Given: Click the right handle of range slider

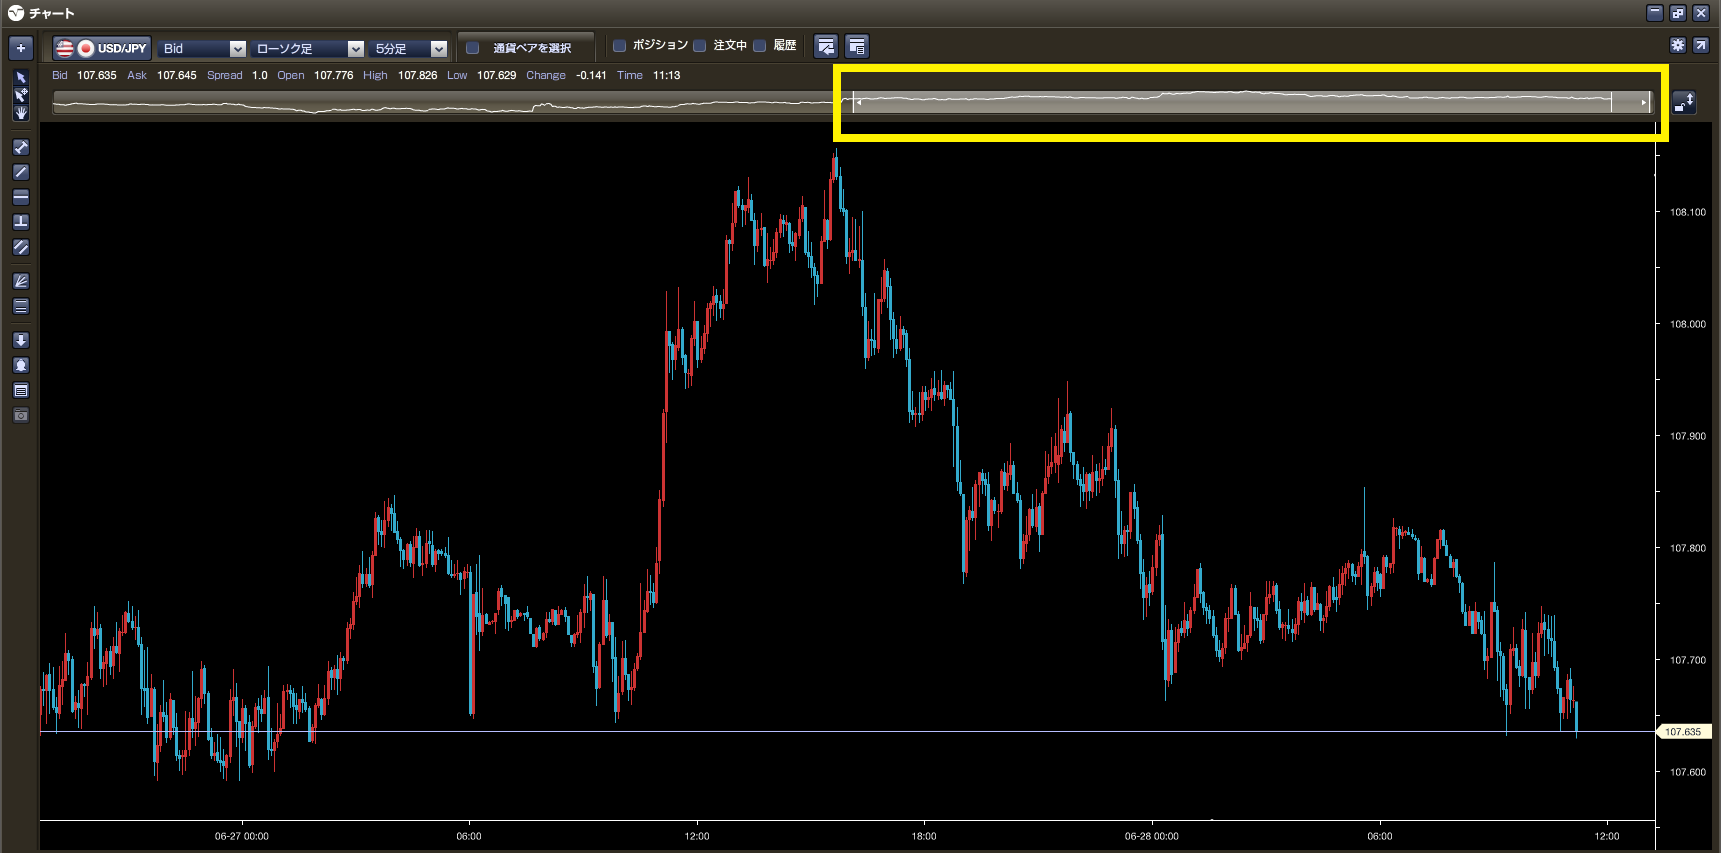Looking at the screenshot, I should [1643, 102].
